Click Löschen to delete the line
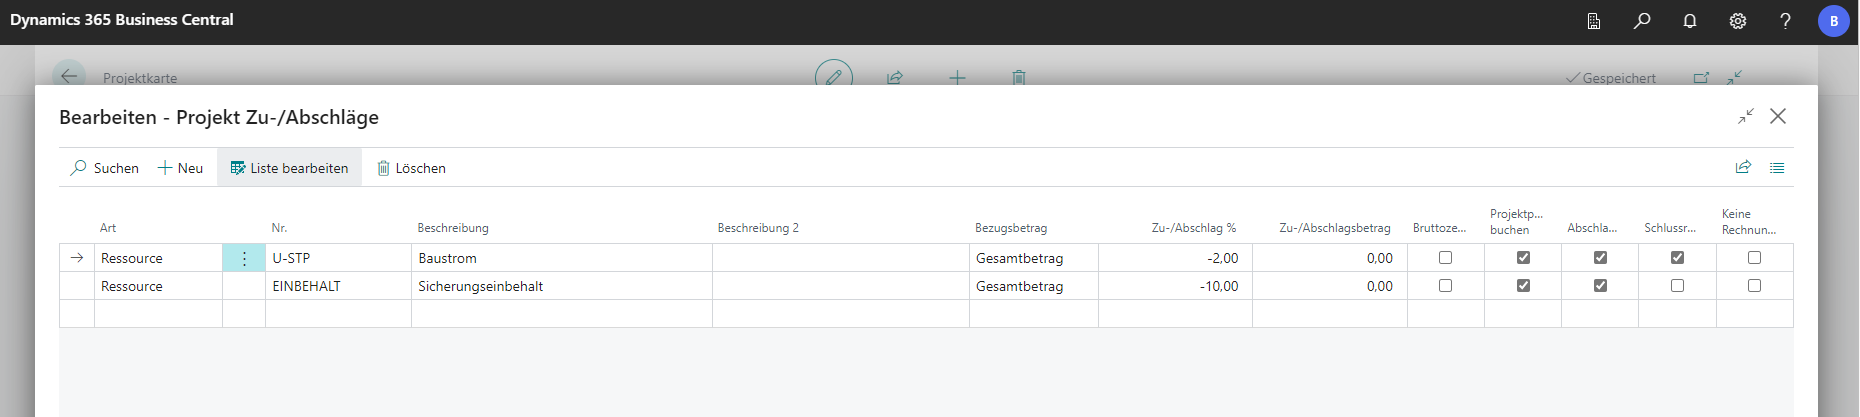 click(x=411, y=168)
